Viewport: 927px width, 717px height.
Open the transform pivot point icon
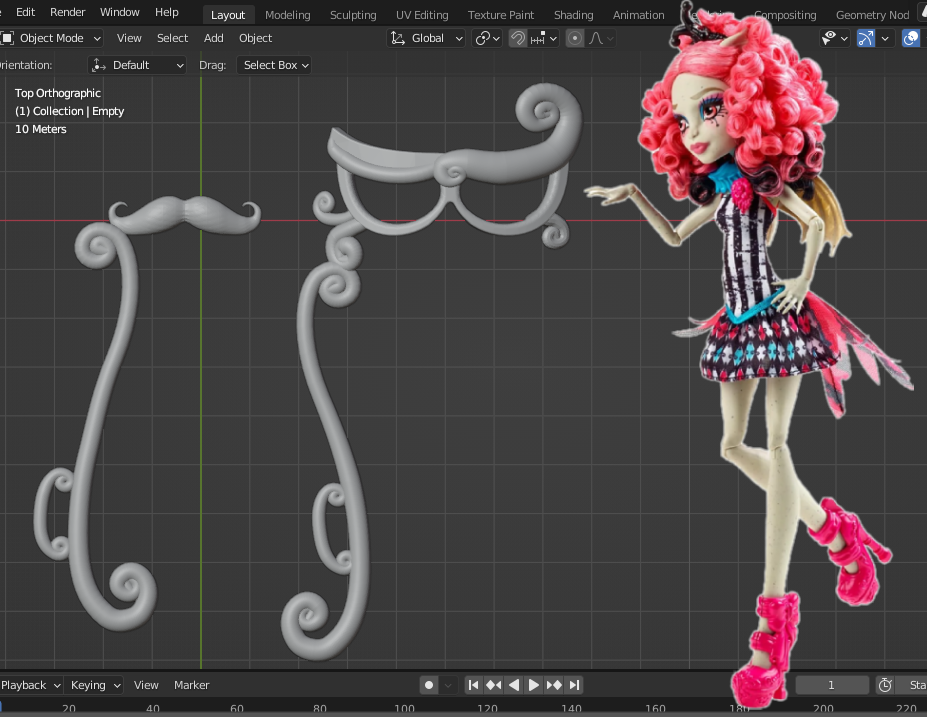point(482,38)
